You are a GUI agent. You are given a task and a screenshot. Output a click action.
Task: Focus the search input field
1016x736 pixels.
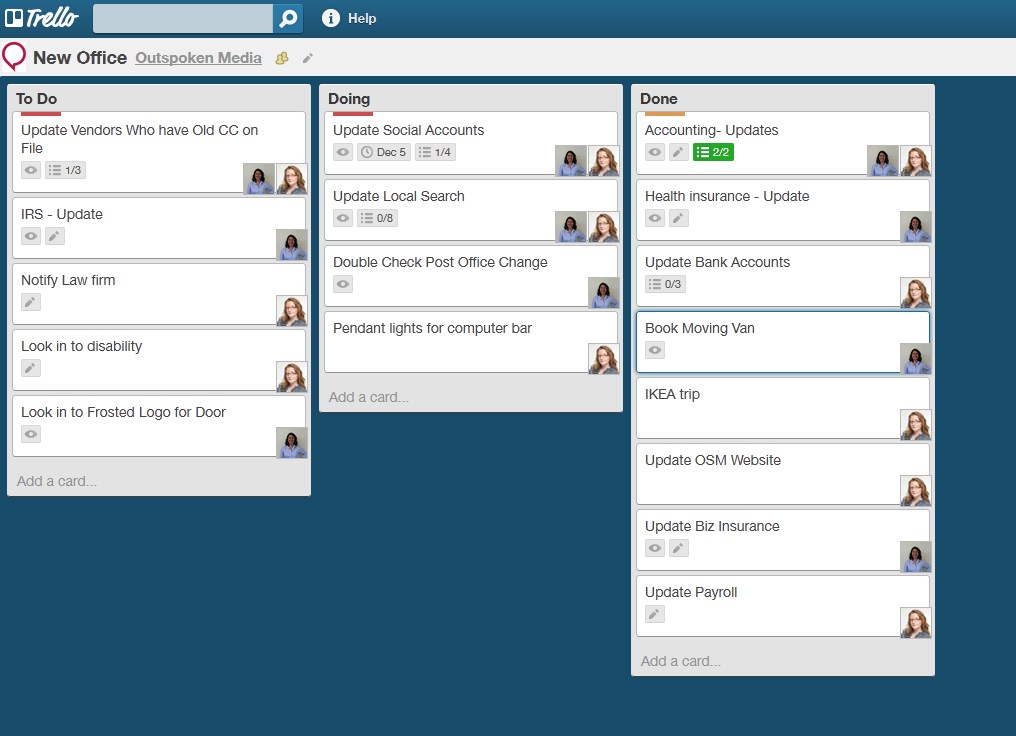click(x=183, y=18)
